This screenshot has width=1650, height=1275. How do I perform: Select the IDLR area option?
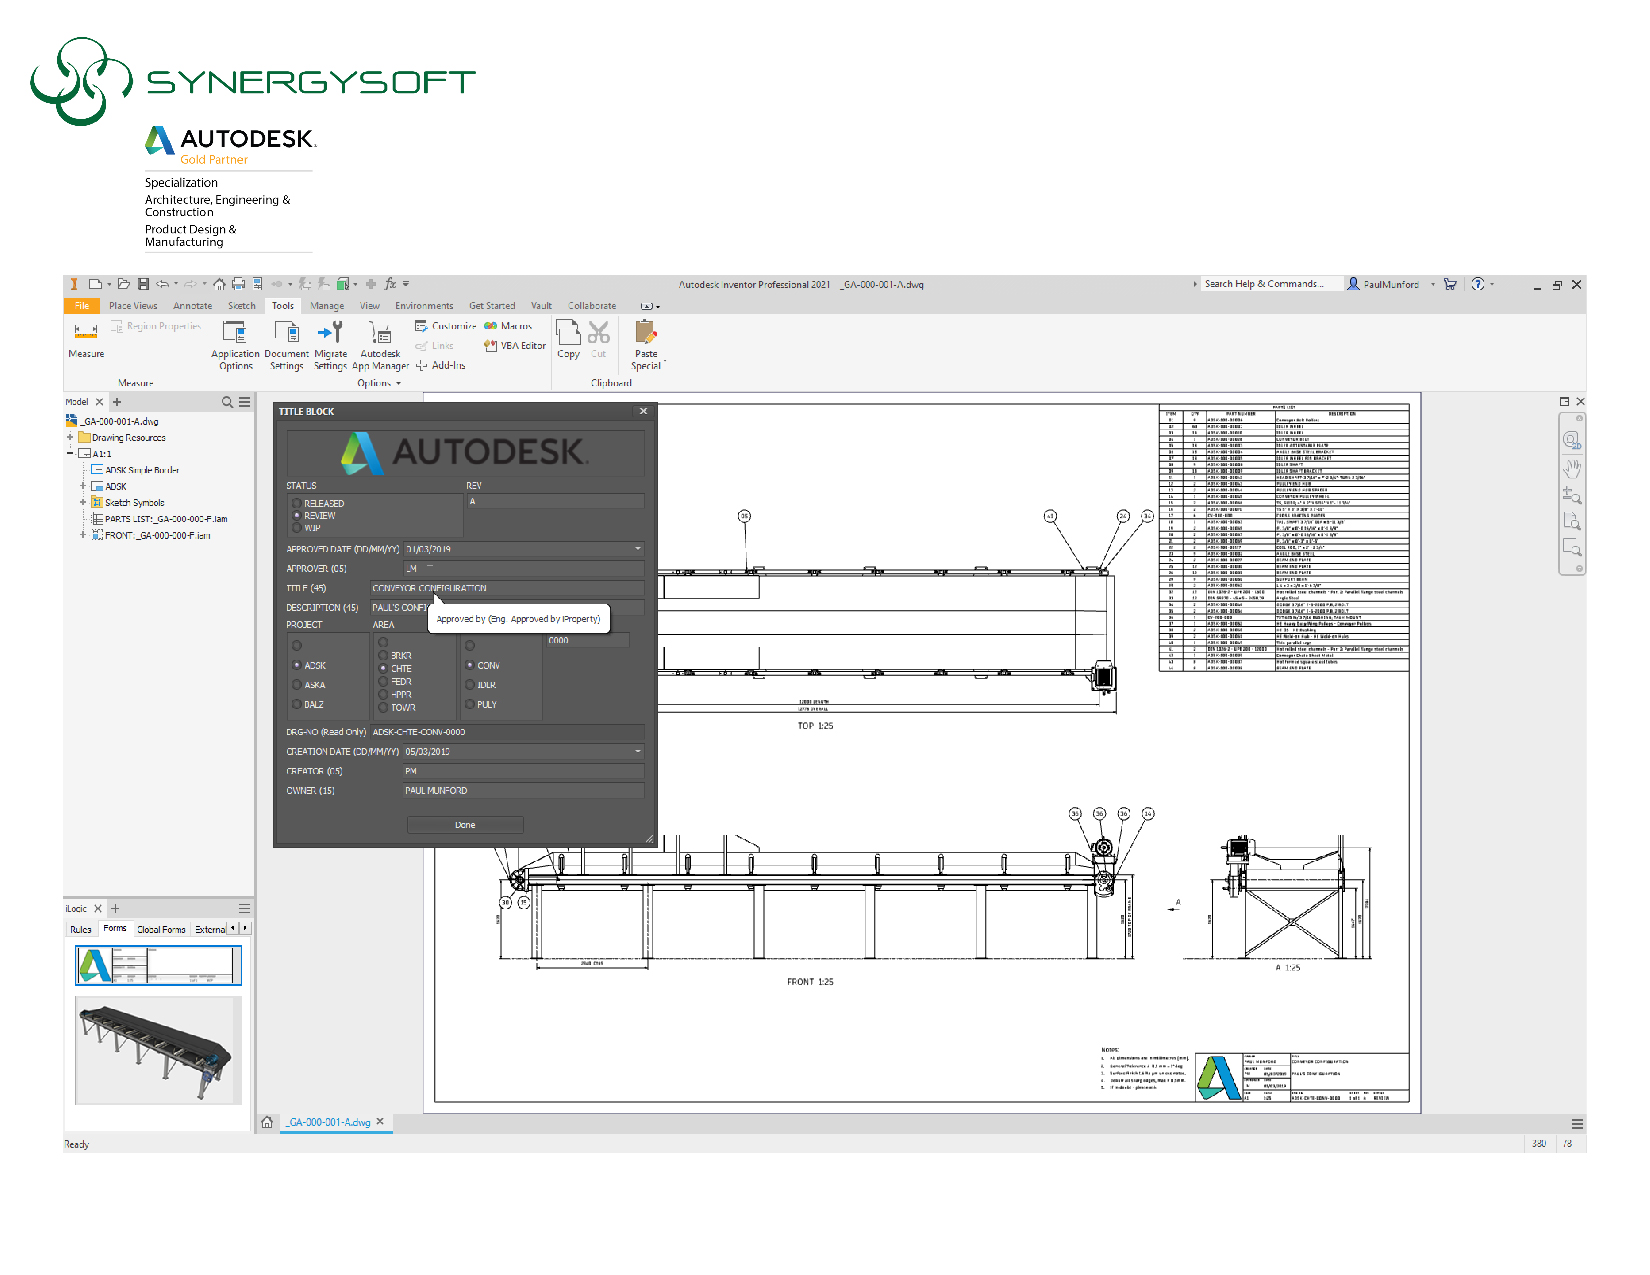[469, 684]
